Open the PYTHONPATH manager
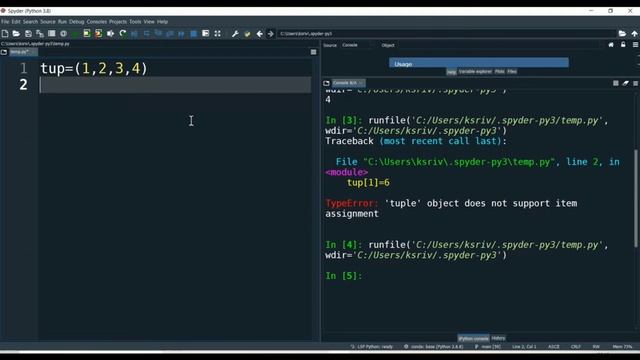 pyautogui.click(x=247, y=33)
